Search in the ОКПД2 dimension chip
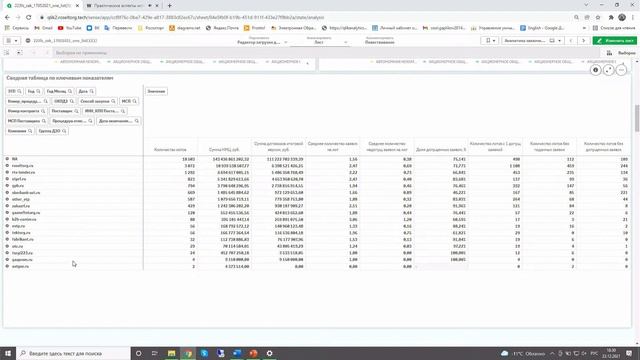This screenshot has height=360, width=640. pyautogui.click(x=72, y=101)
